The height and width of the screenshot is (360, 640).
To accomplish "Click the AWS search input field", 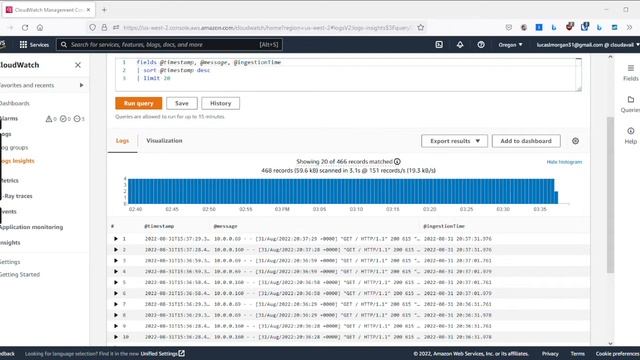I will pos(169,44).
